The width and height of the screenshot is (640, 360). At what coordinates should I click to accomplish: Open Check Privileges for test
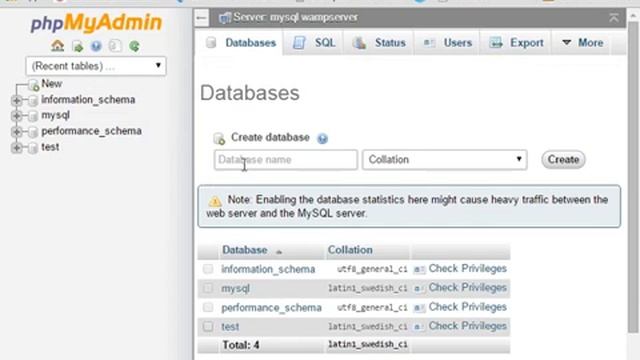pos(467,326)
